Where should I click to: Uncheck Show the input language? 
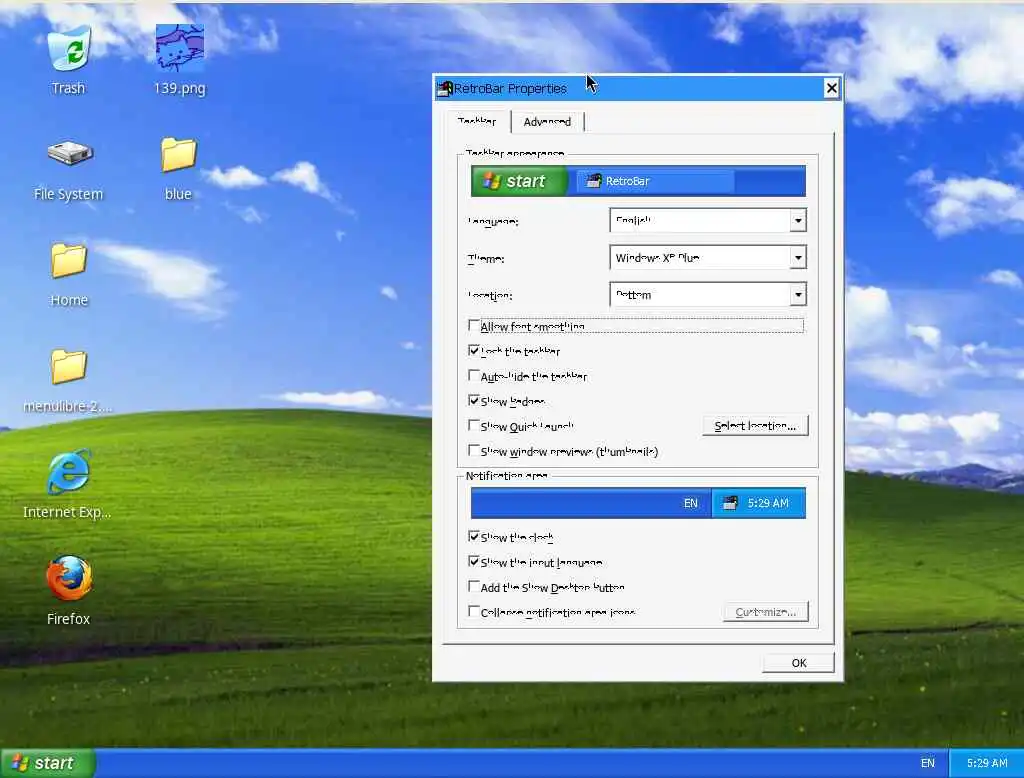(x=474, y=562)
